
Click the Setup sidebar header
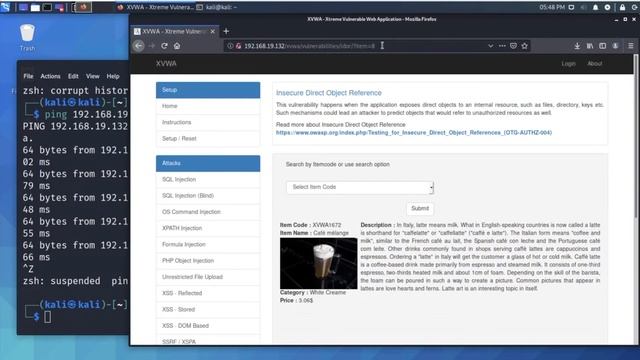208,90
